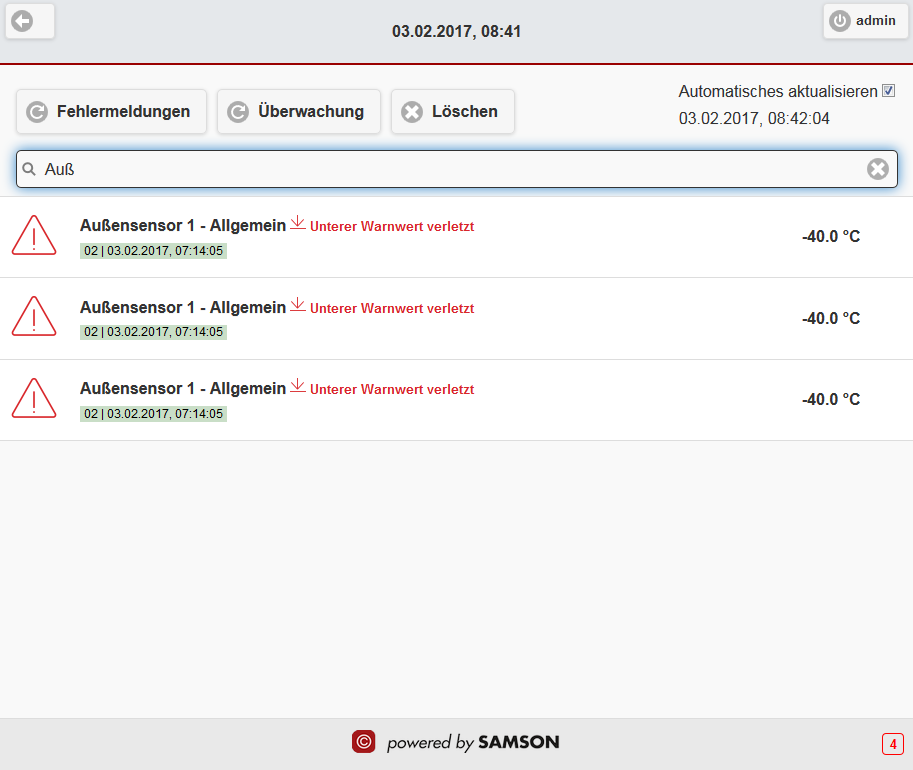Click the back arrow button

[29, 21]
